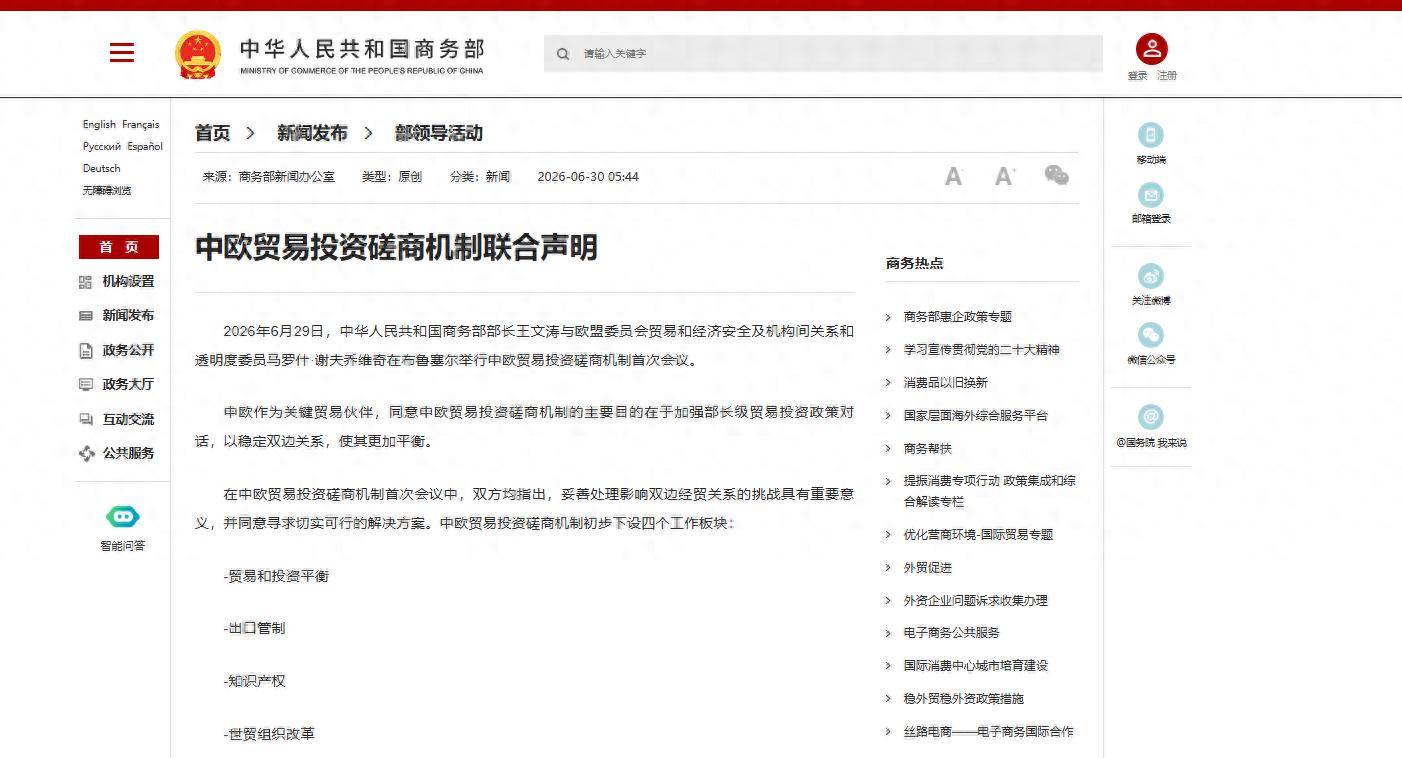The image size is (1402, 758).
Task: Select the red 首页 sidebar tab
Action: (x=119, y=247)
